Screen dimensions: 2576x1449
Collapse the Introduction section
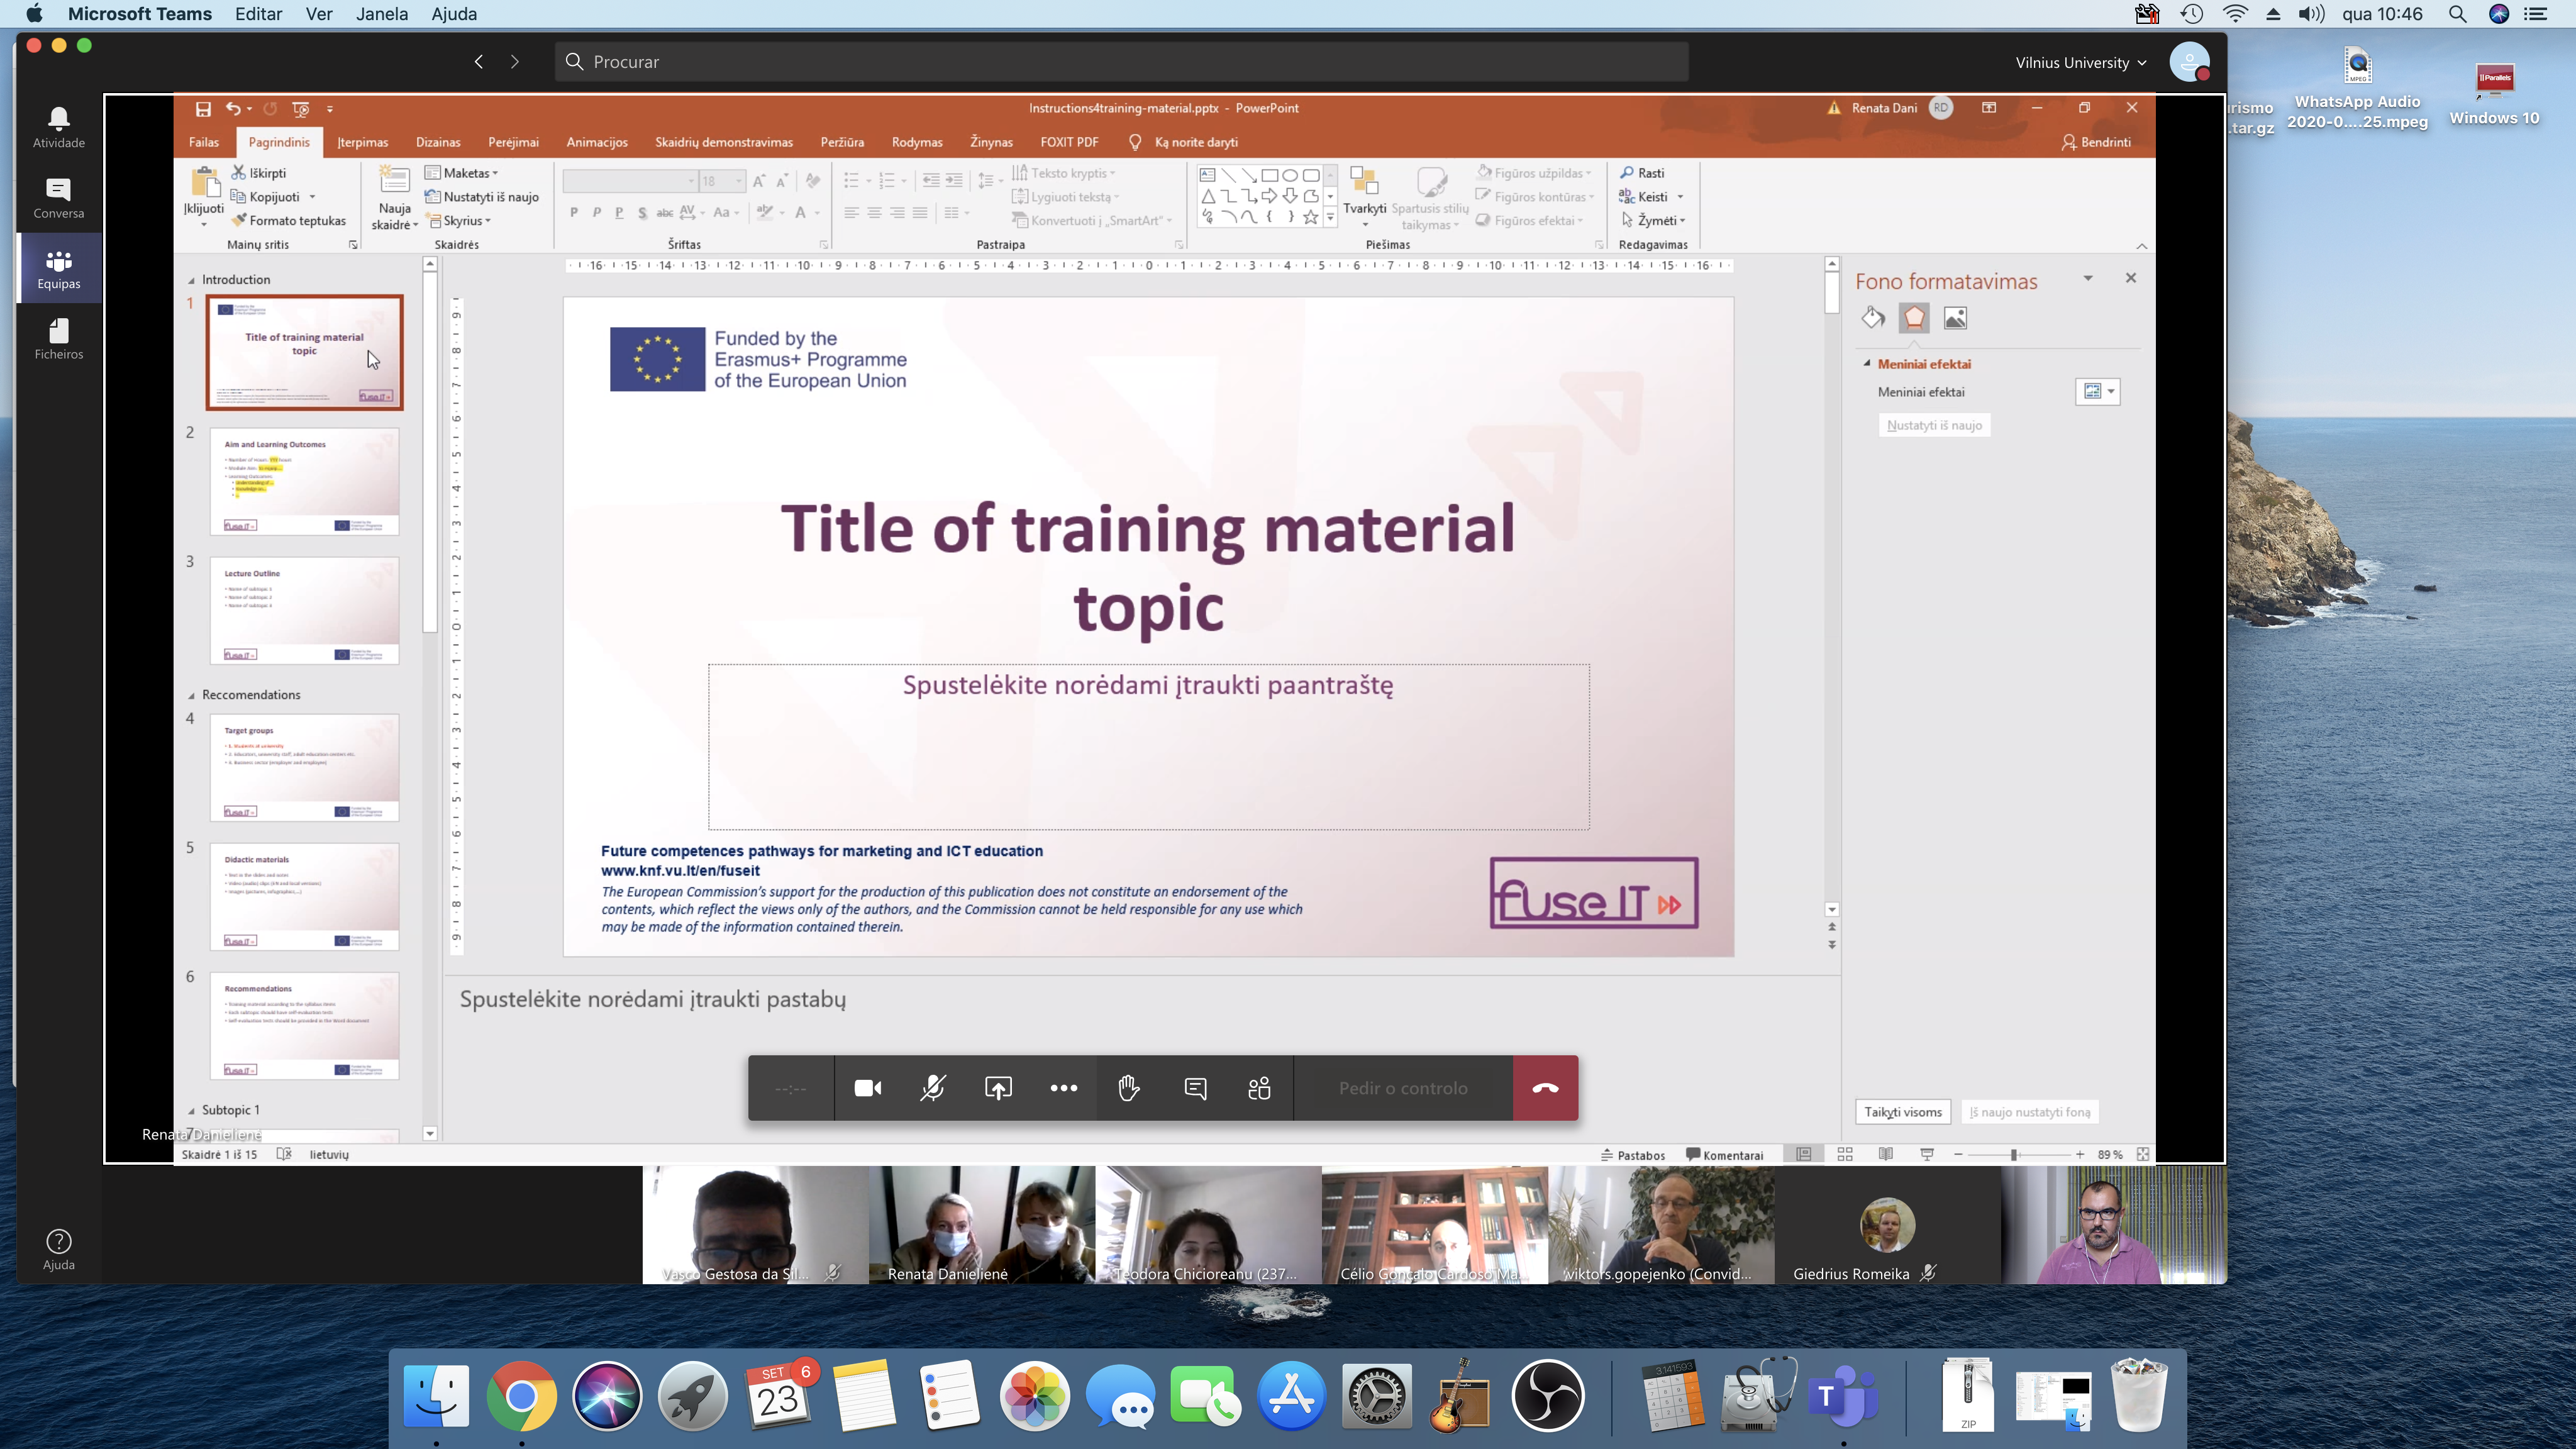coord(191,280)
